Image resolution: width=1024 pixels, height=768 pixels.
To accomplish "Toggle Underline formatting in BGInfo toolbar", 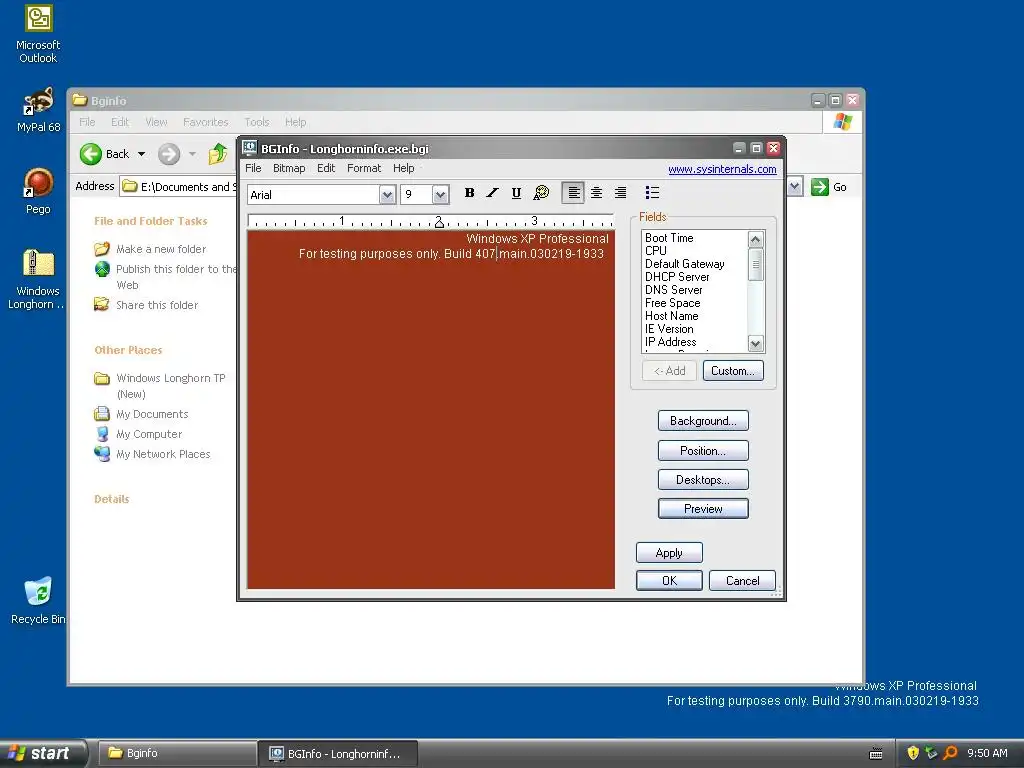I will 516,193.
